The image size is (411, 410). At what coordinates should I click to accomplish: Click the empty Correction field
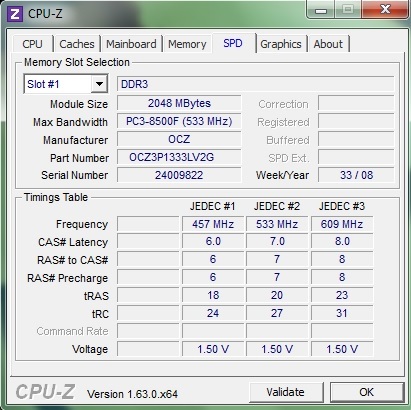coord(356,103)
